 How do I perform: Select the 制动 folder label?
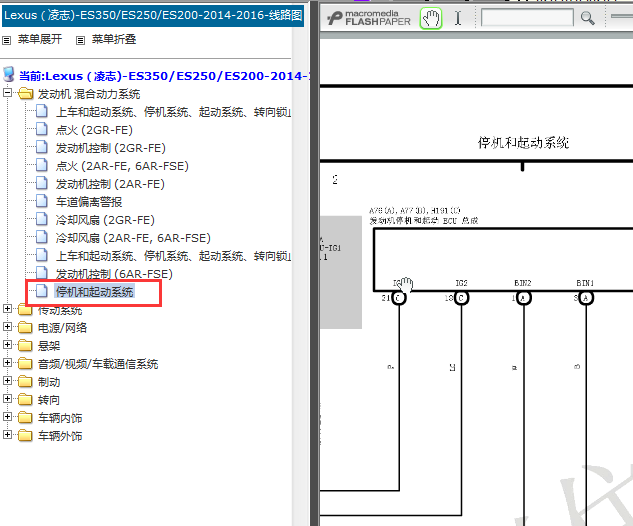tap(49, 382)
